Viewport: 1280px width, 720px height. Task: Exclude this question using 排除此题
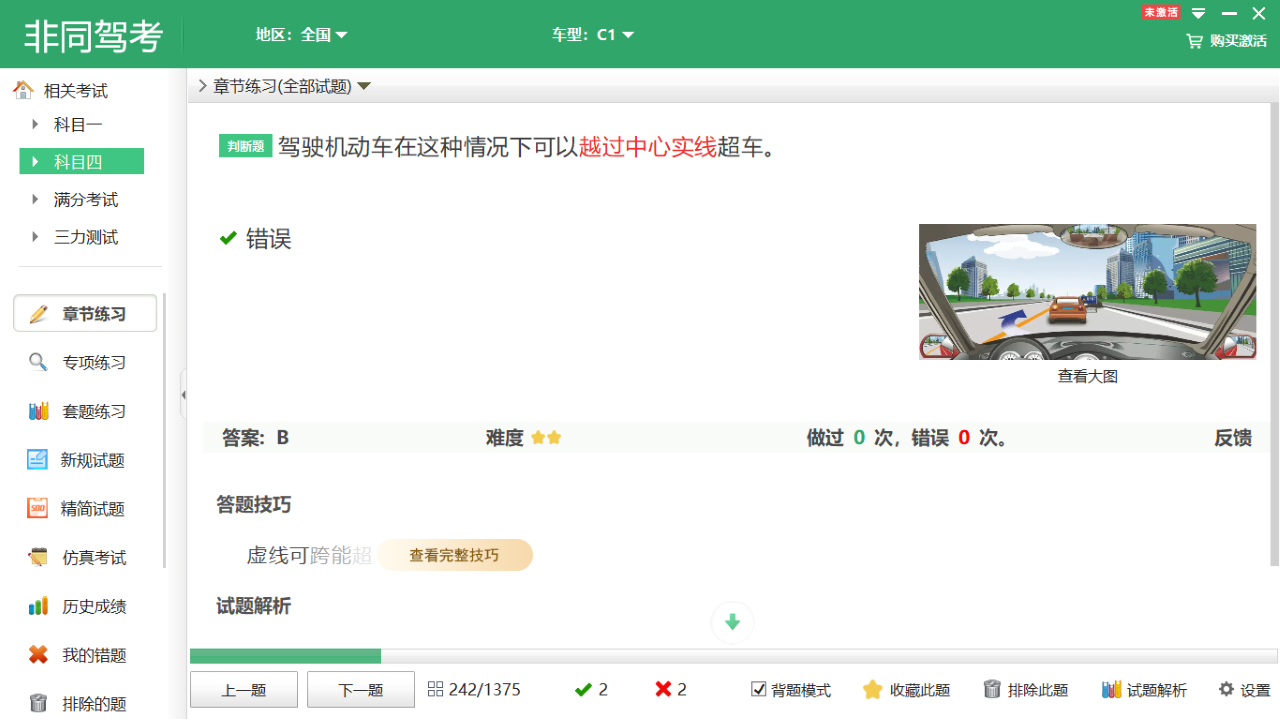click(1029, 689)
